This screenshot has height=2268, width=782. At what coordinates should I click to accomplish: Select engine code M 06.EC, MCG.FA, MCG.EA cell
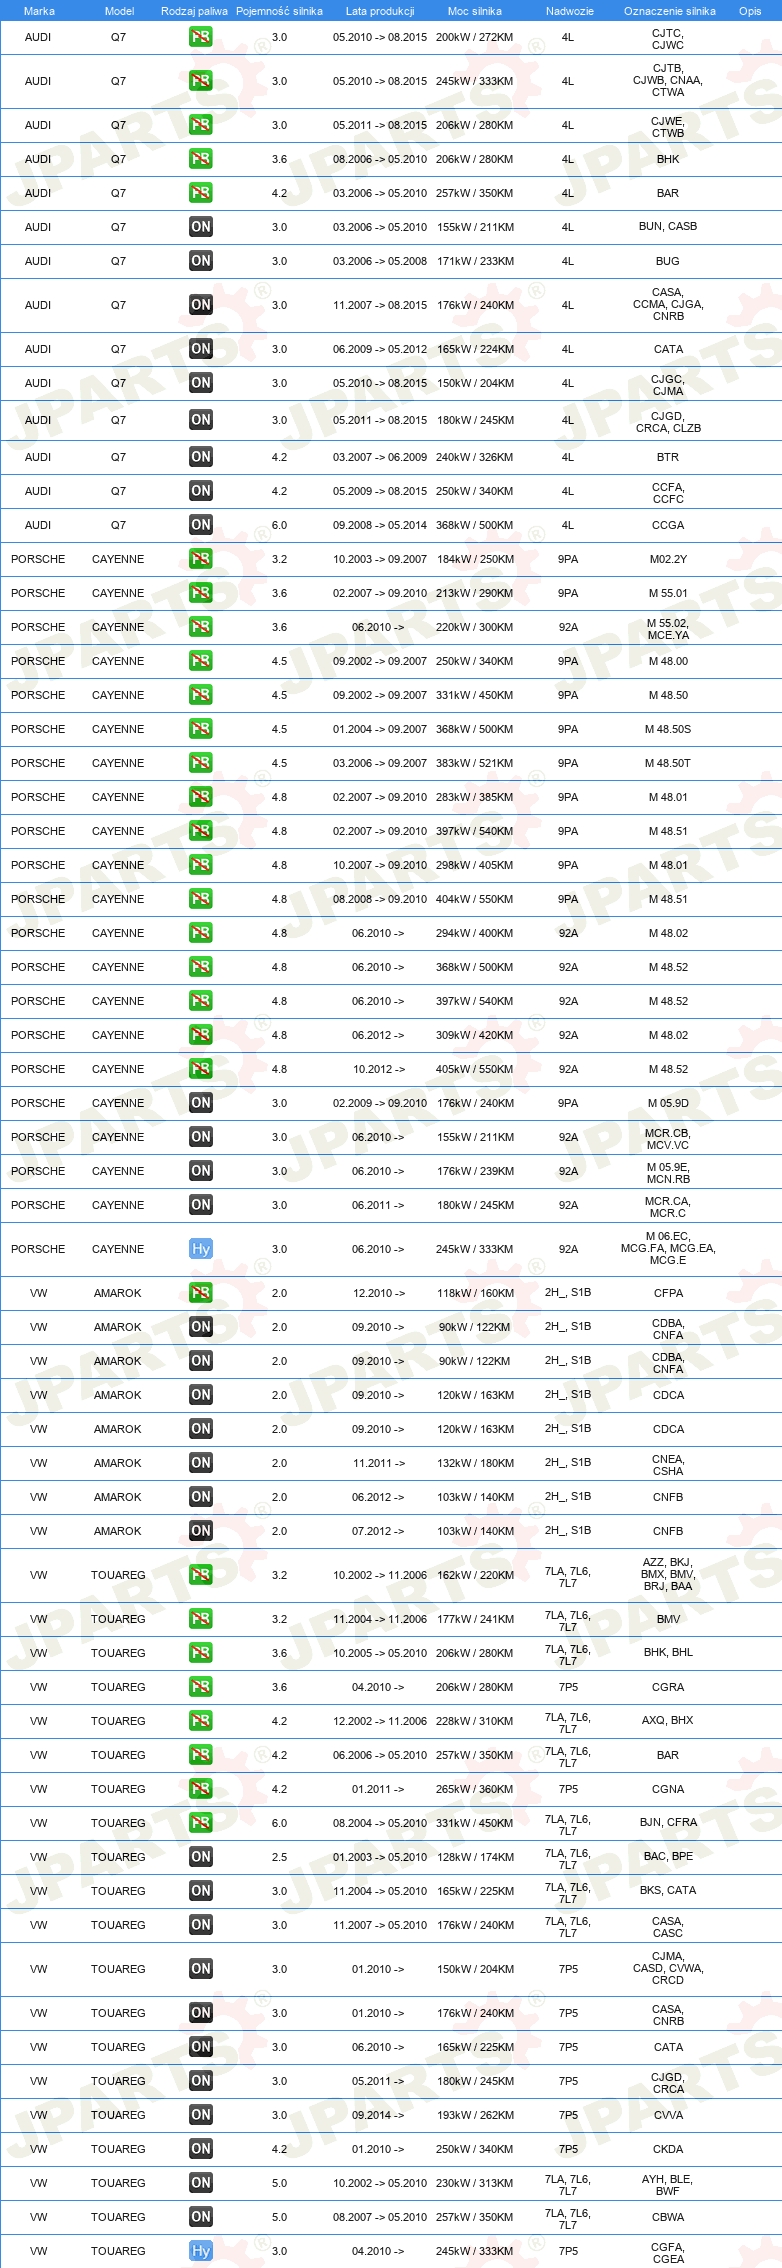[x=668, y=1248]
